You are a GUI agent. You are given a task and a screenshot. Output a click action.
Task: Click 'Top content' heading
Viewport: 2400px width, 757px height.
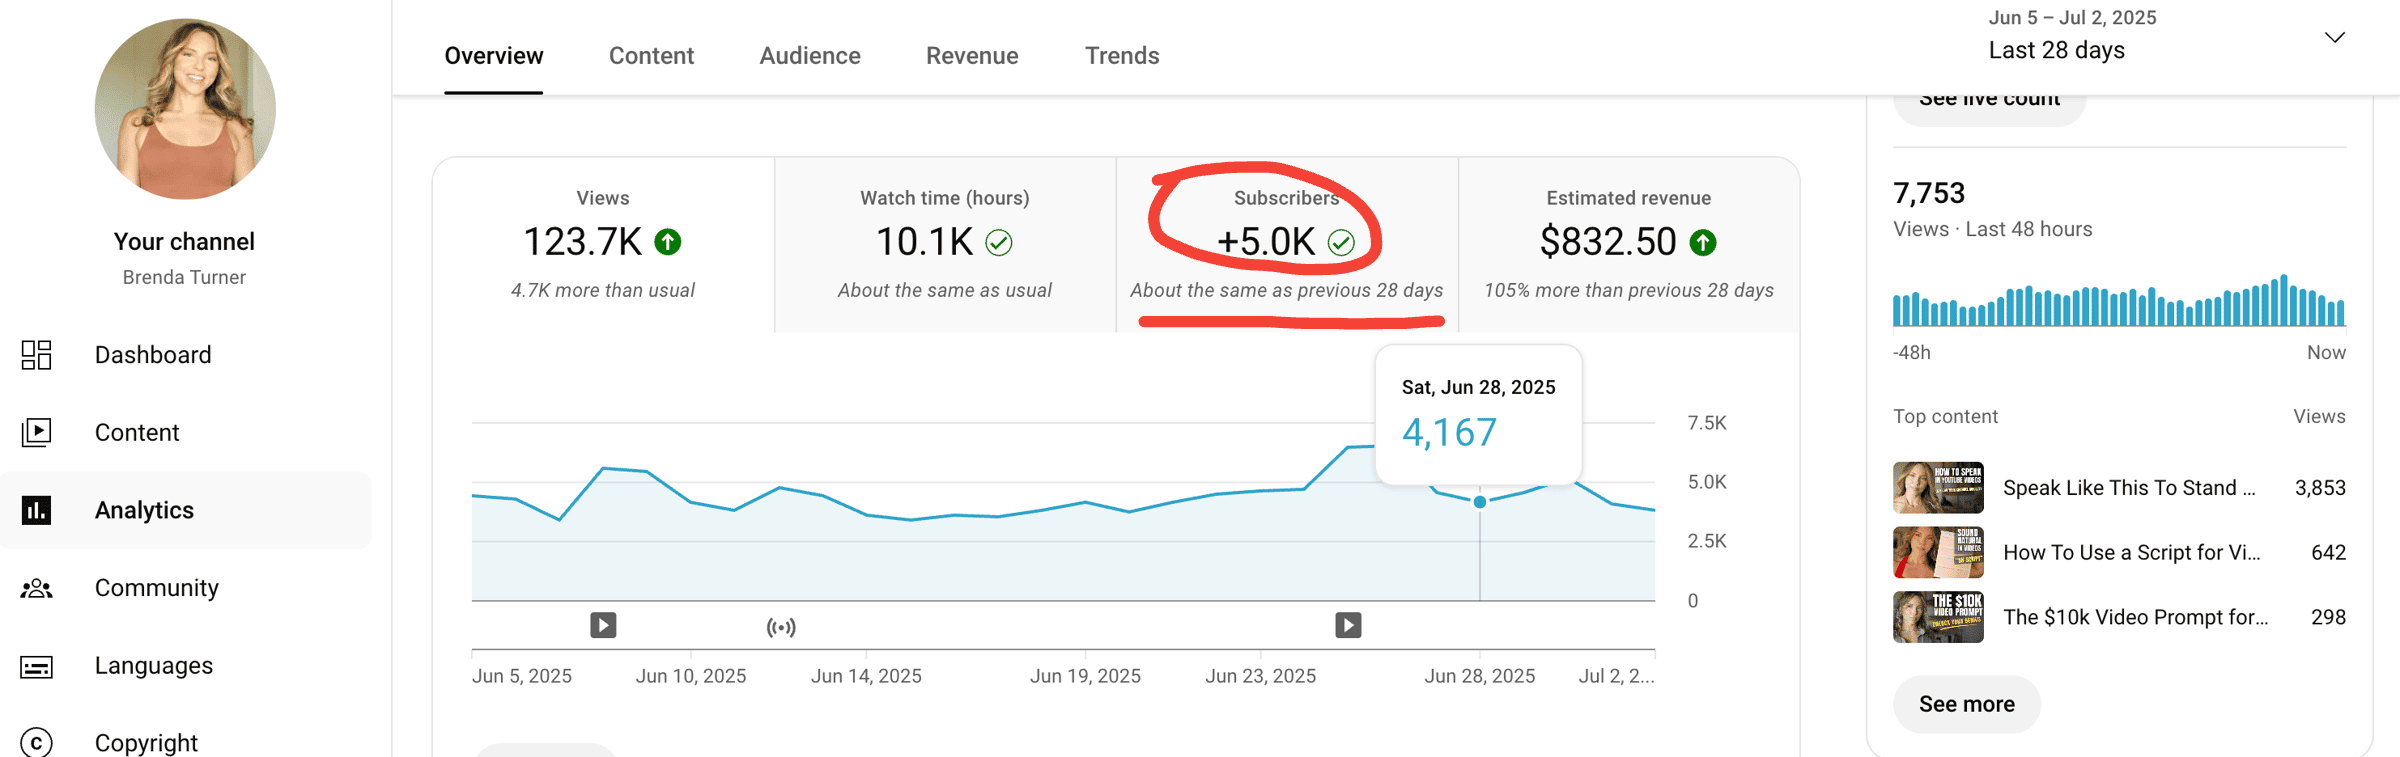1945,417
